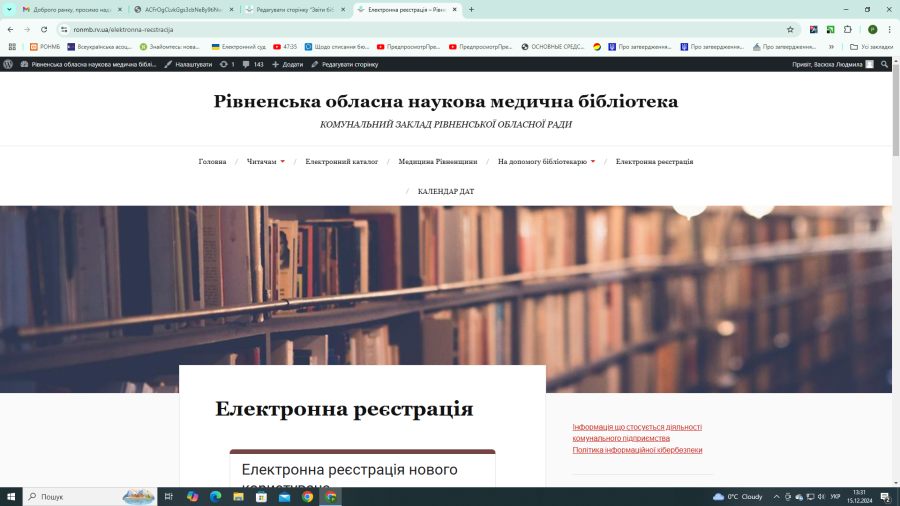Open the Mail app from the taskbar
This screenshot has height=506, width=900.
click(284, 497)
